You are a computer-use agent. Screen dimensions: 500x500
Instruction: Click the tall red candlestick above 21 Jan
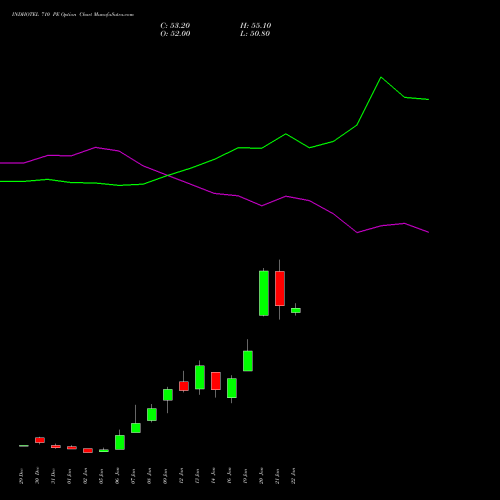pos(280,288)
